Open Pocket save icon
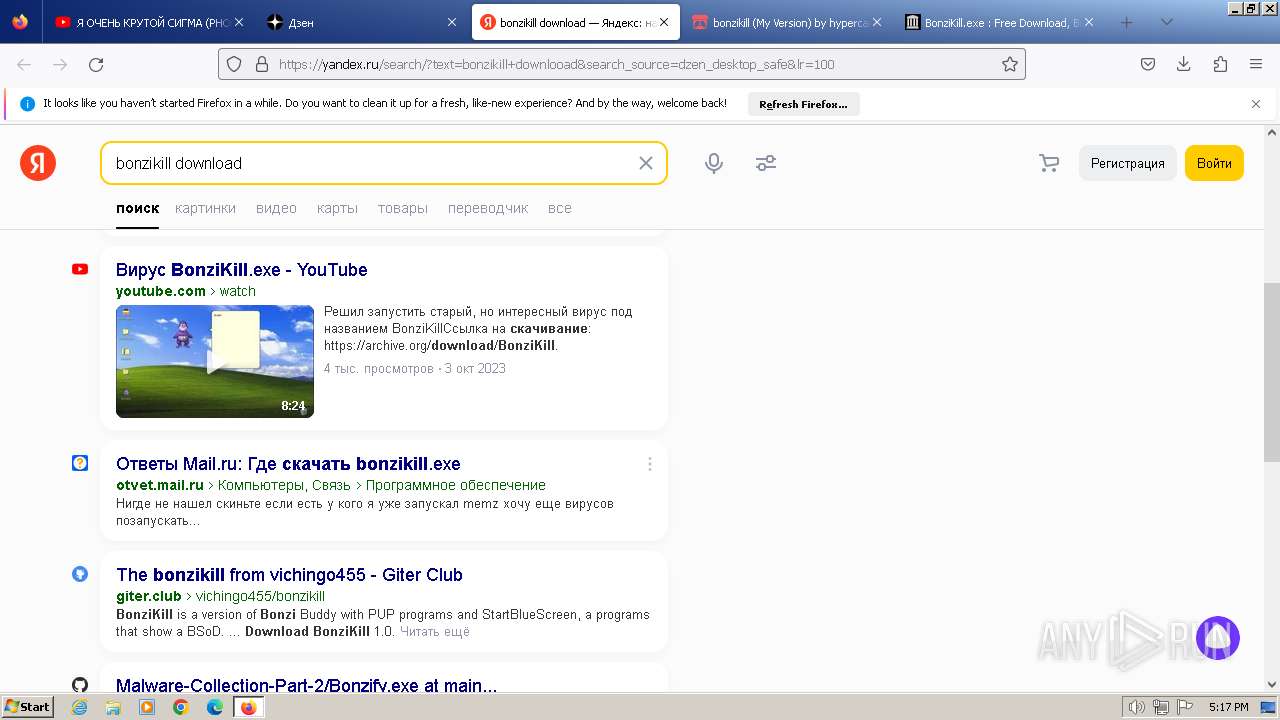This screenshot has width=1280, height=720. [x=1148, y=64]
